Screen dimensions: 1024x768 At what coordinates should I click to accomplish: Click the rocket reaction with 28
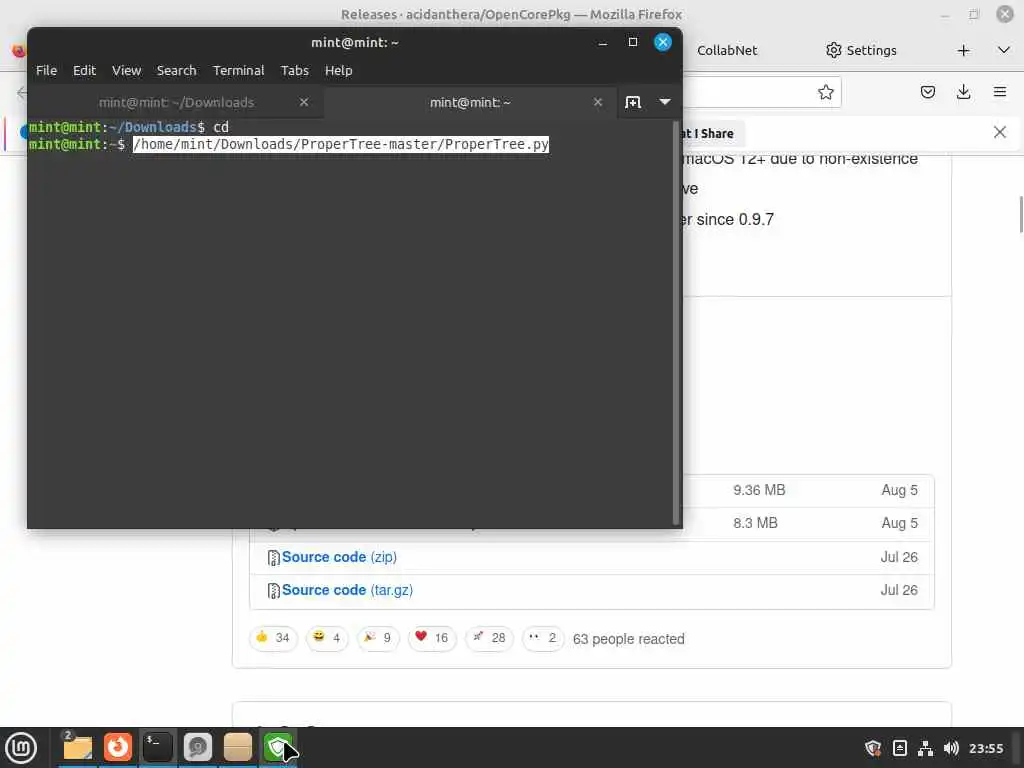[x=489, y=638]
